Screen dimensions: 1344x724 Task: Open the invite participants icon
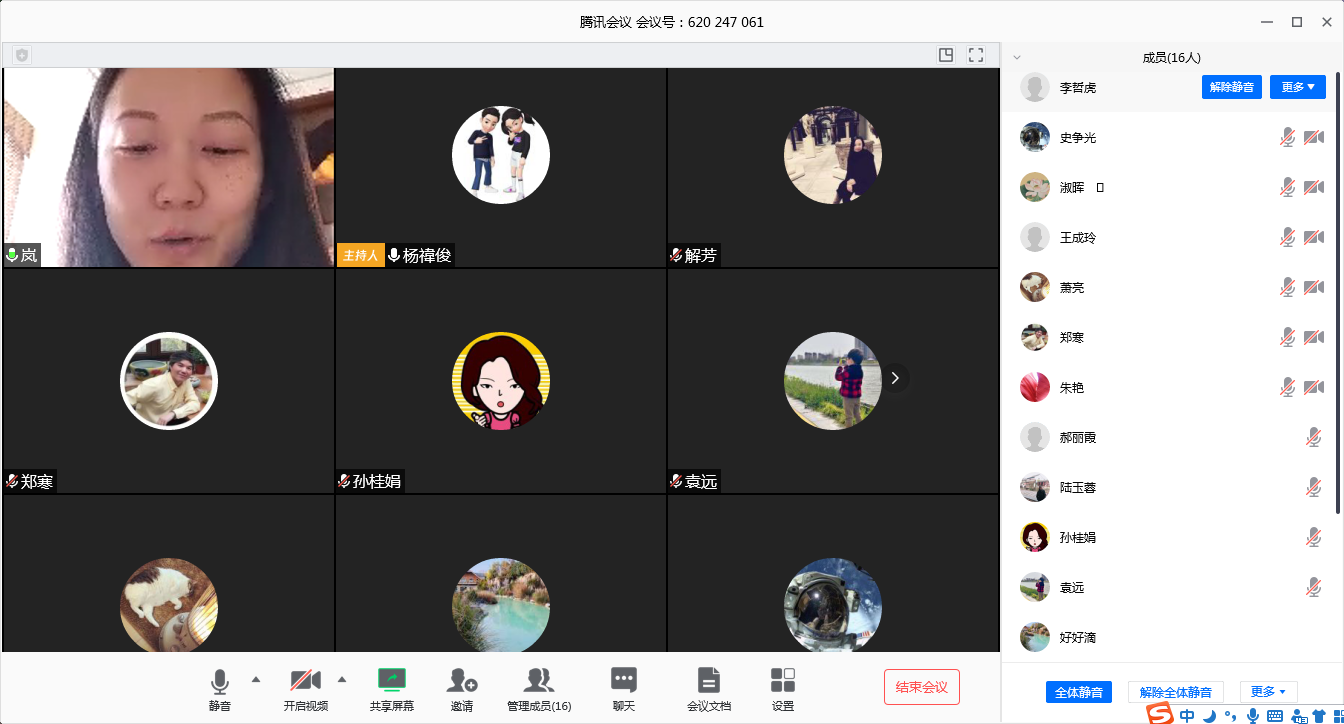(461, 681)
